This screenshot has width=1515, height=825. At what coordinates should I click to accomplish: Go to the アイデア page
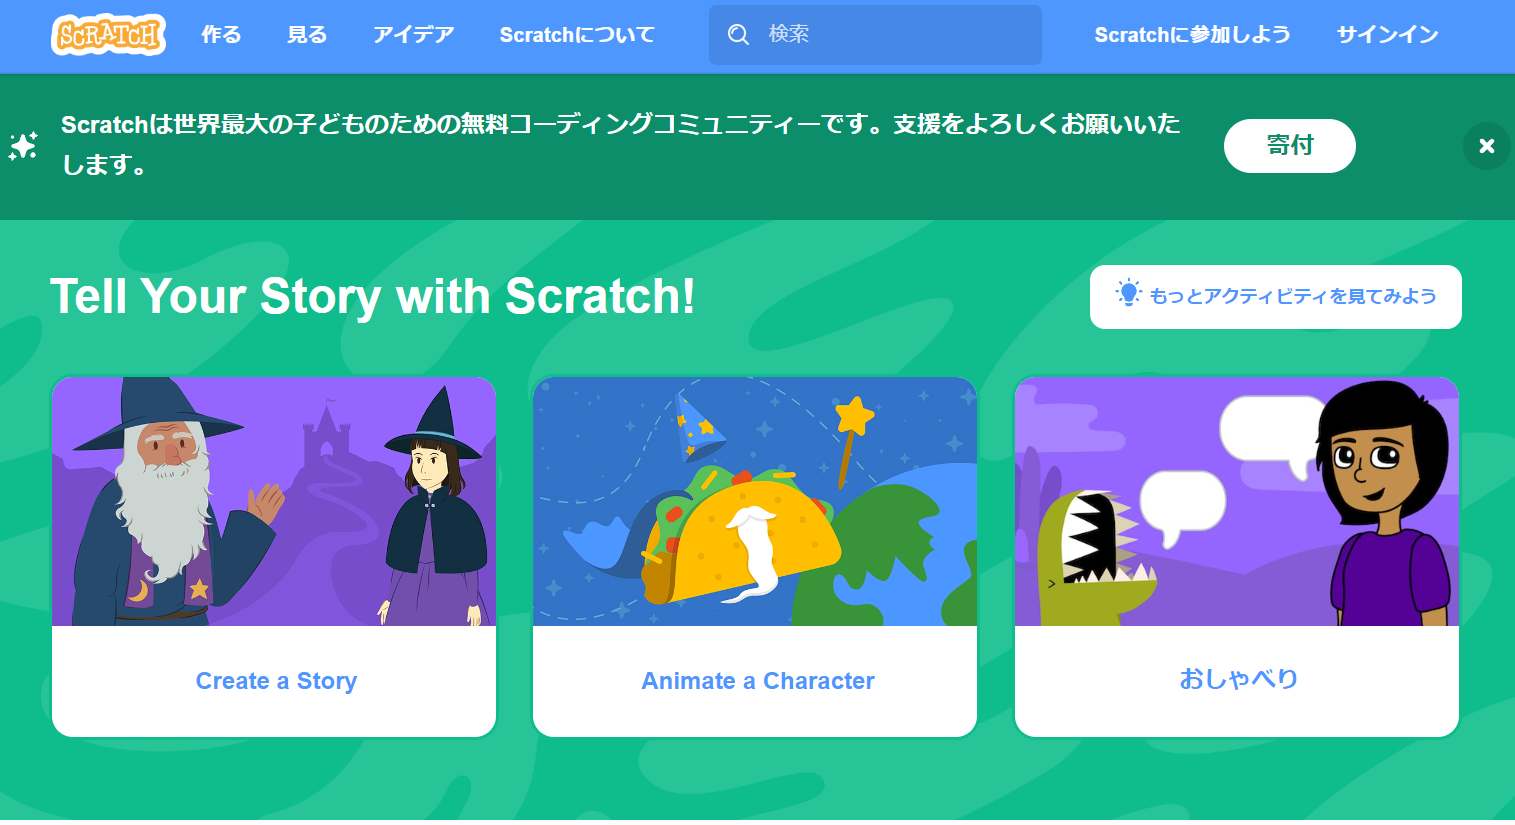pos(413,35)
